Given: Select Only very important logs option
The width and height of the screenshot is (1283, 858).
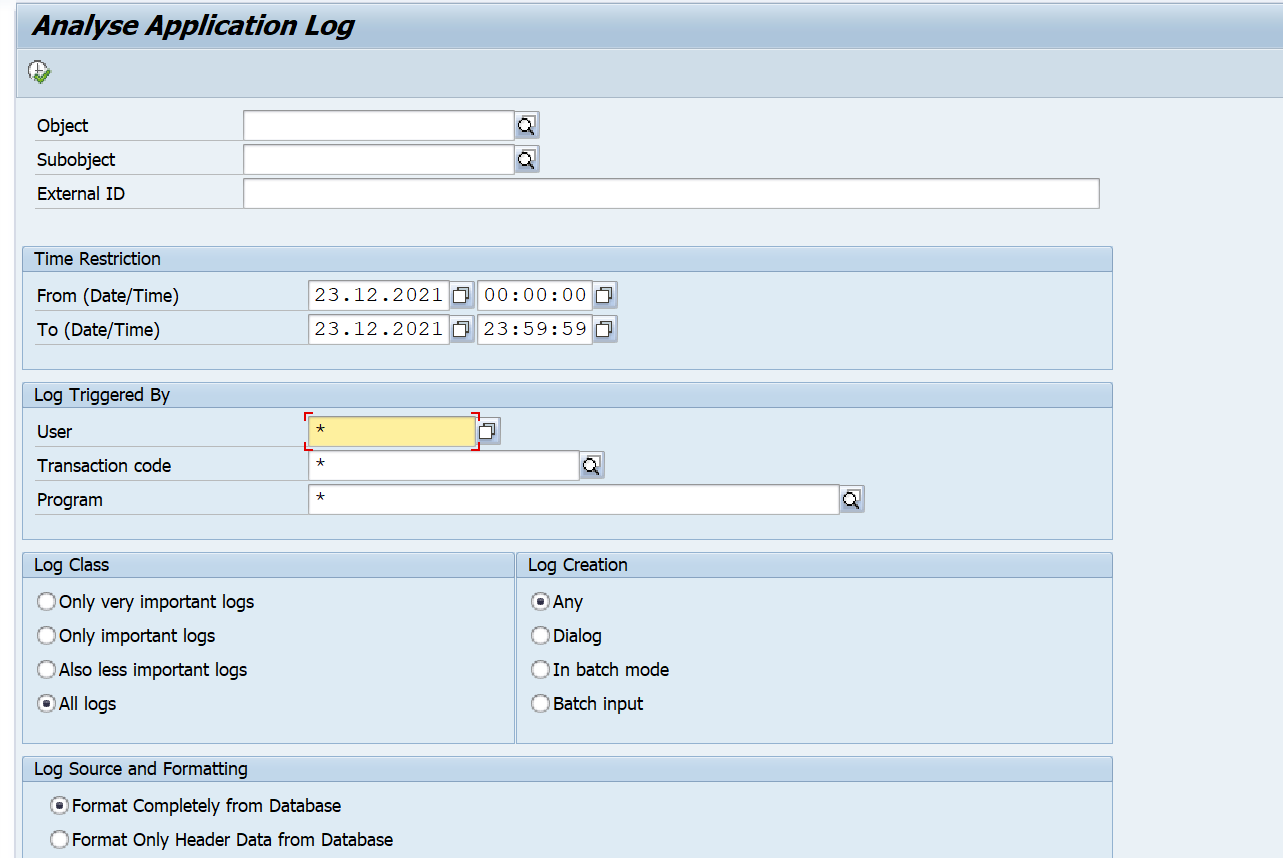Looking at the screenshot, I should [46, 602].
